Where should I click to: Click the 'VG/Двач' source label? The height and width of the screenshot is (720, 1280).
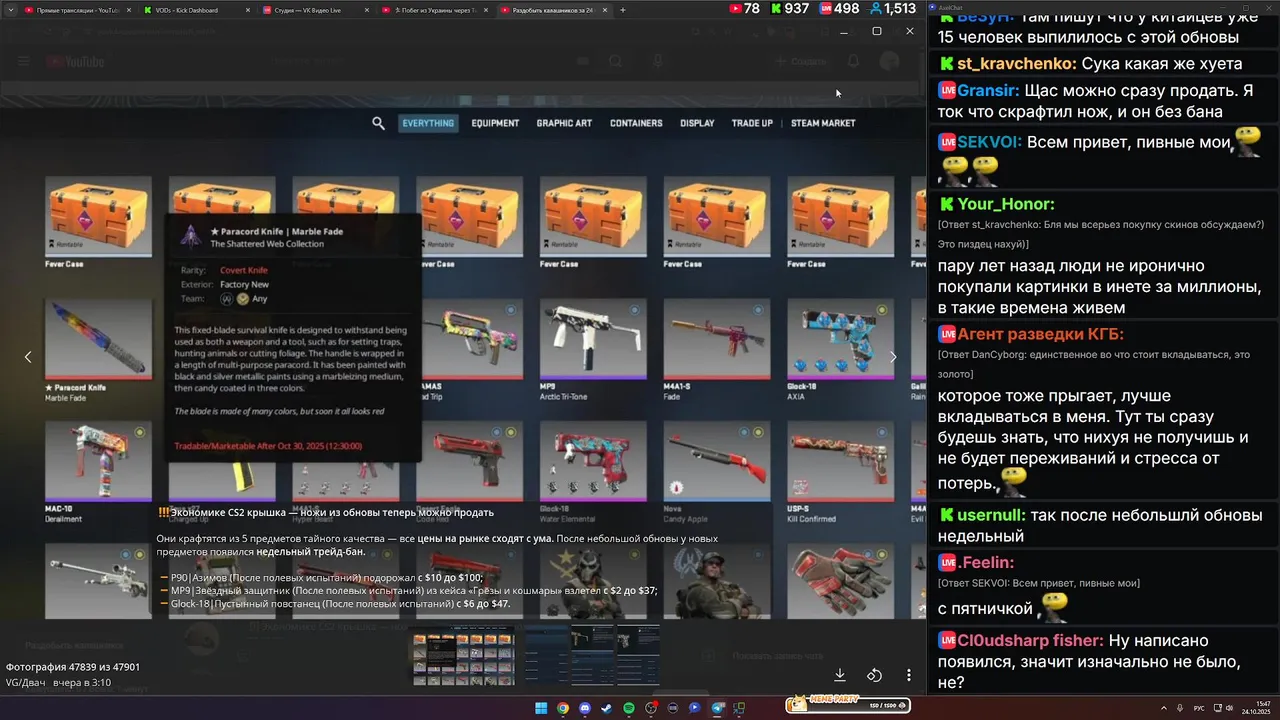[26, 683]
